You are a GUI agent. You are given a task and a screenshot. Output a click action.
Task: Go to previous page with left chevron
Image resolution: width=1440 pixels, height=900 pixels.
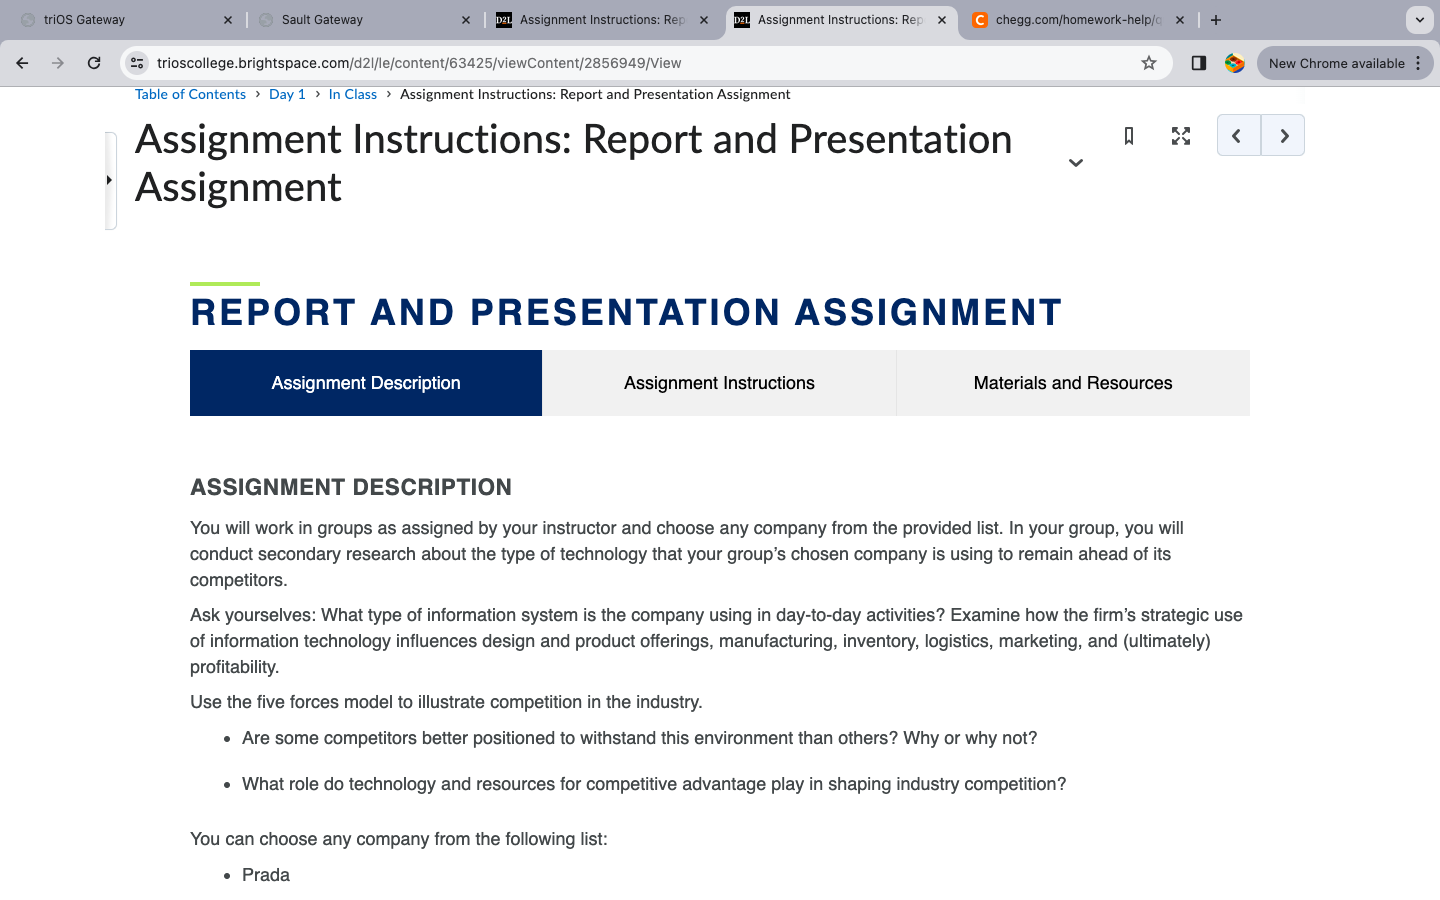(x=1238, y=135)
